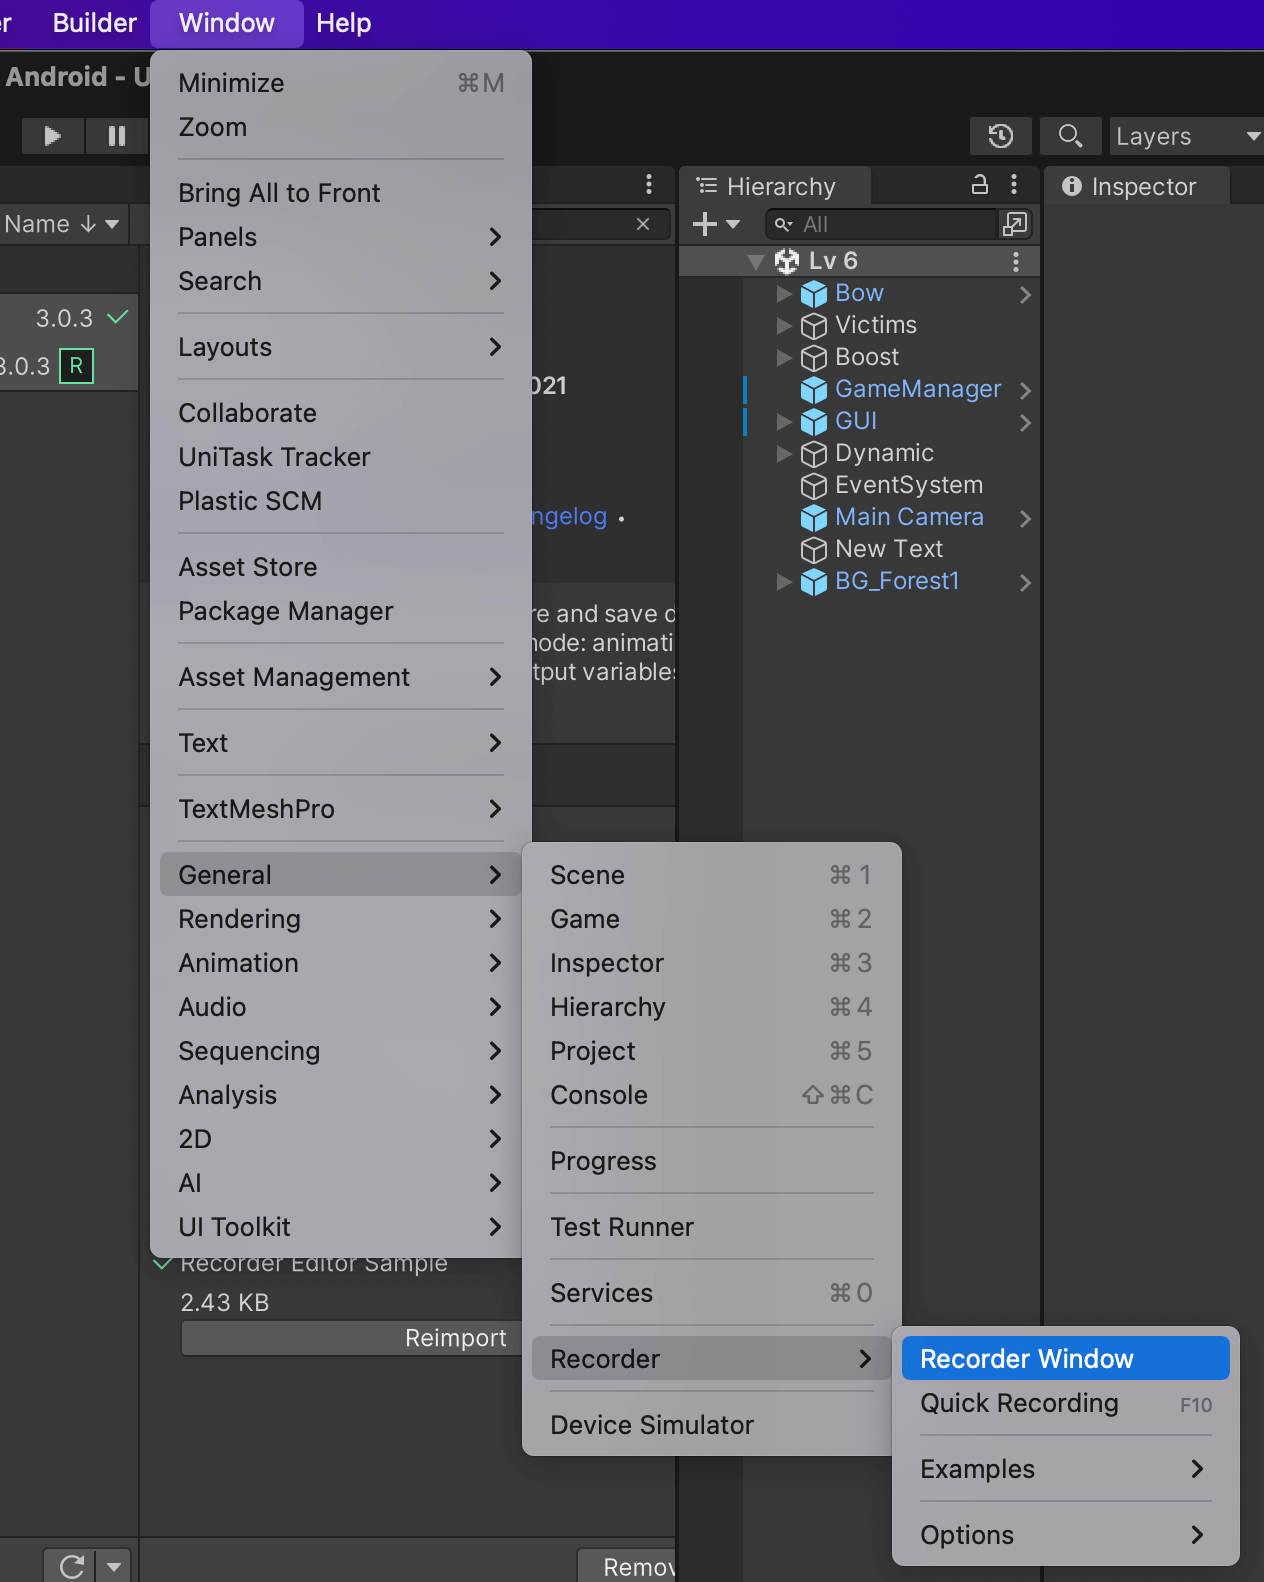Screen dimensions: 1264x1582
Task: Open the dropdown arrow beside refresh button
Action: coord(114,1566)
